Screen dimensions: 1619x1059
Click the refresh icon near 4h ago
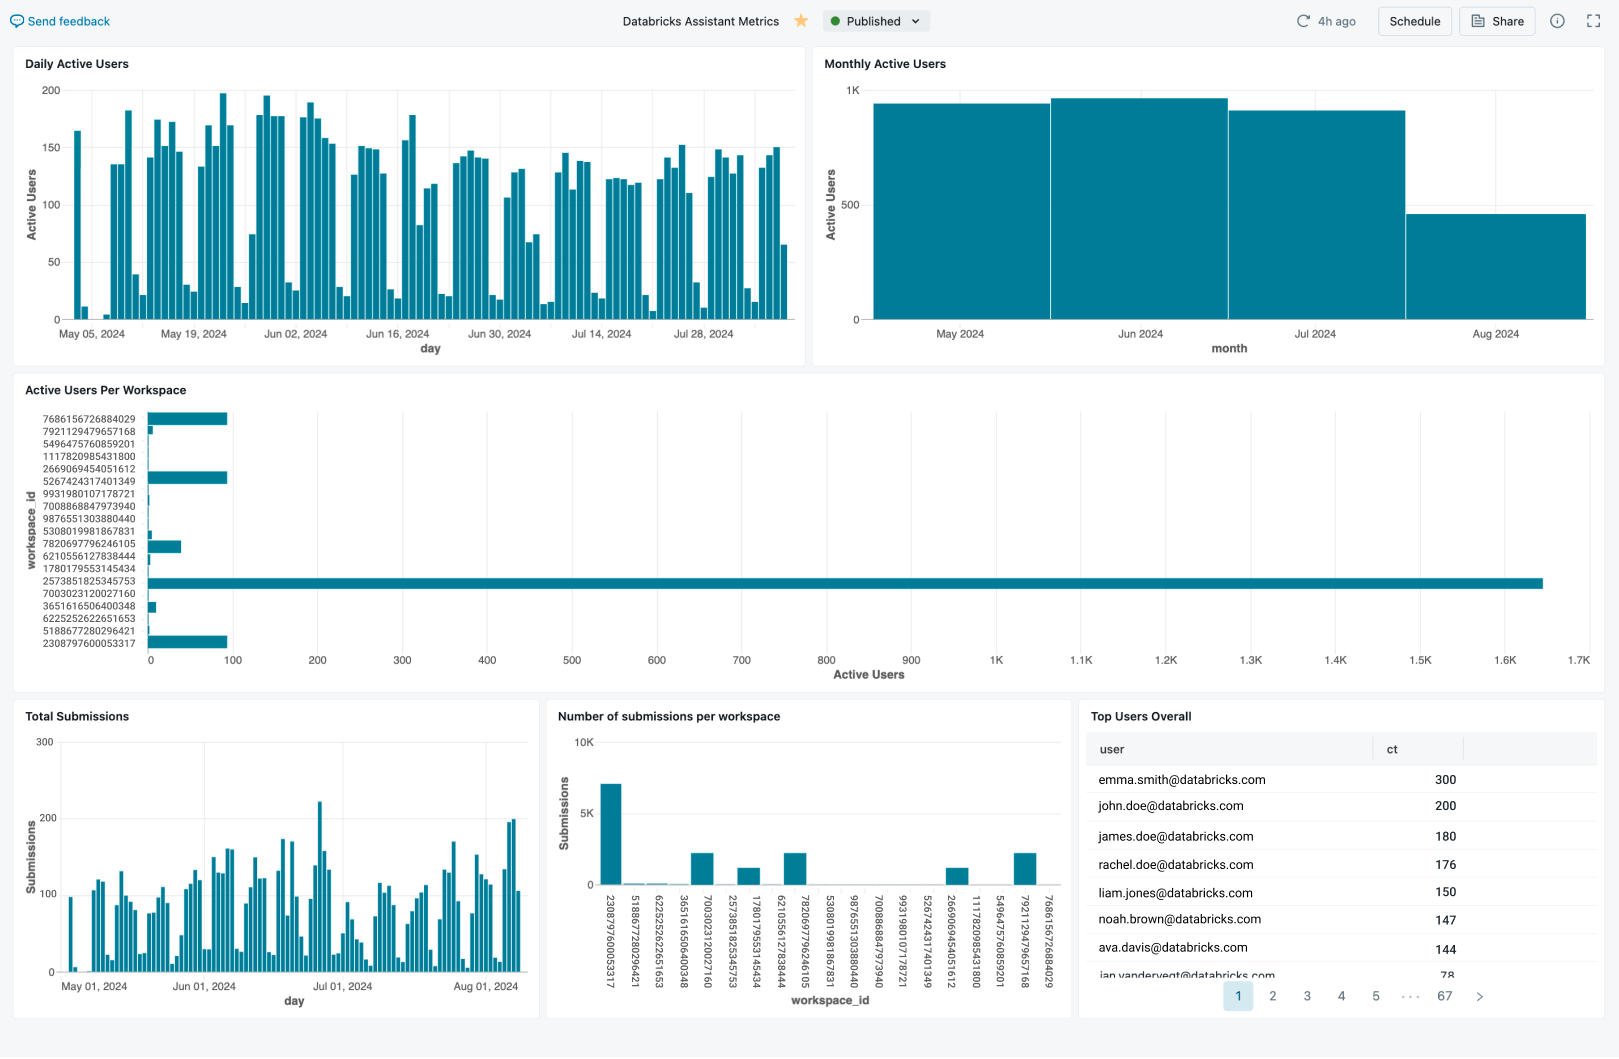(1302, 20)
